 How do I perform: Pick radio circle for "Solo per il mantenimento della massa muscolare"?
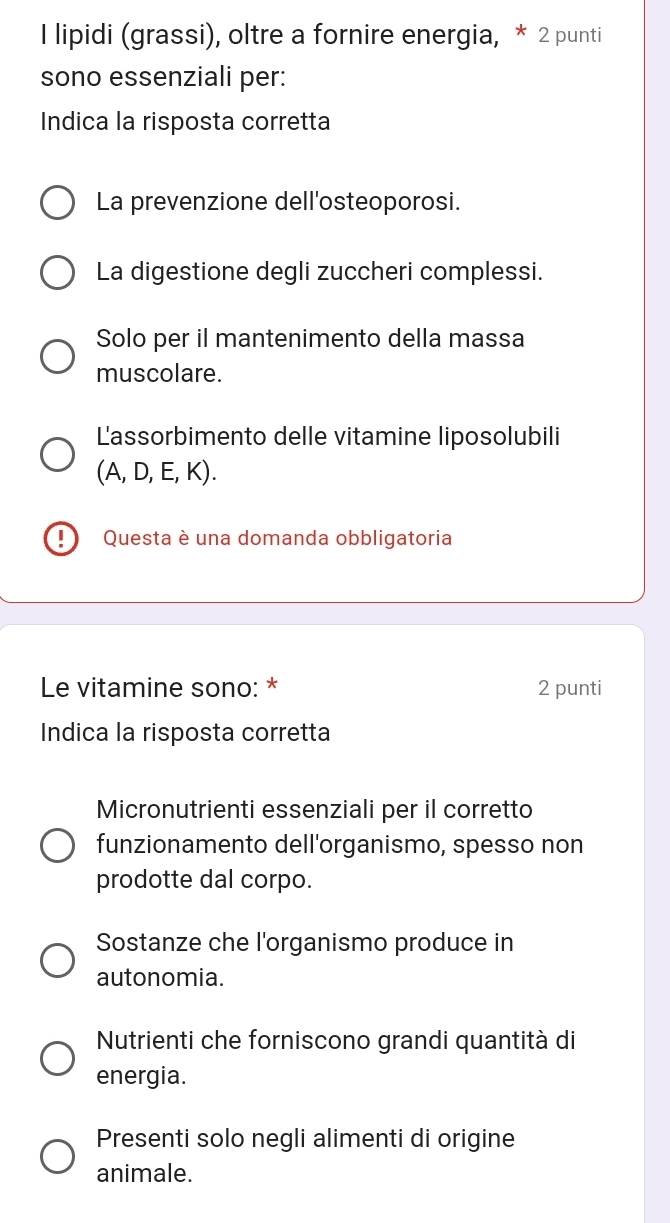coord(57,356)
